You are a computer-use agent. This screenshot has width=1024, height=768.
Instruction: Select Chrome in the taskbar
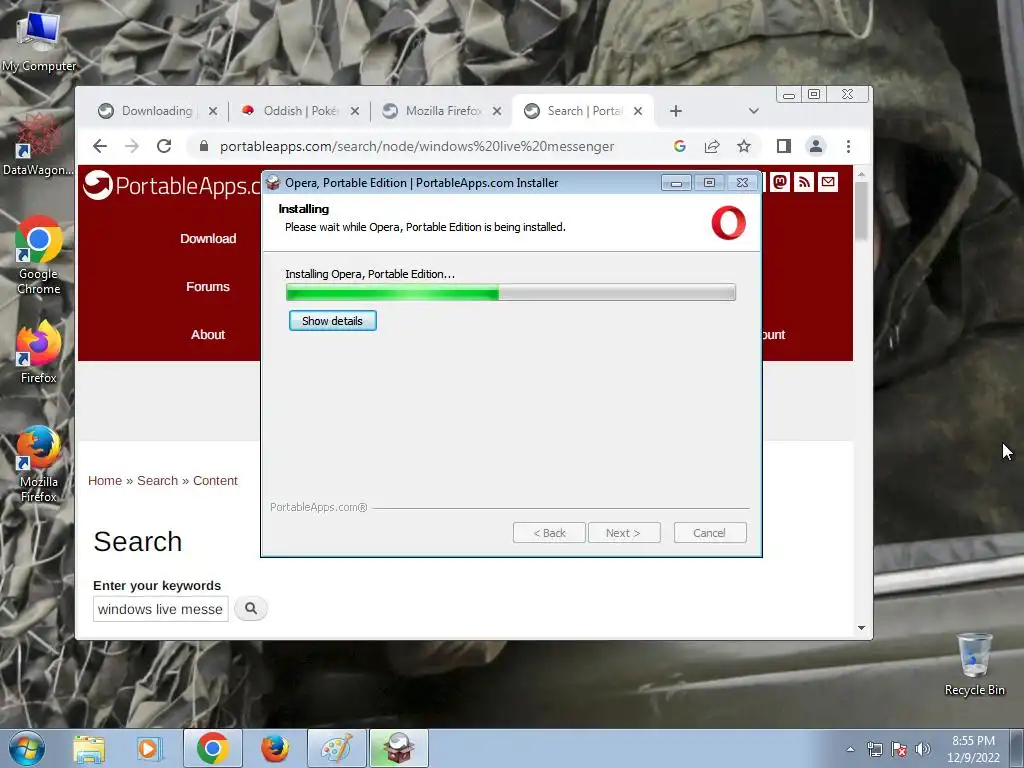coord(212,748)
